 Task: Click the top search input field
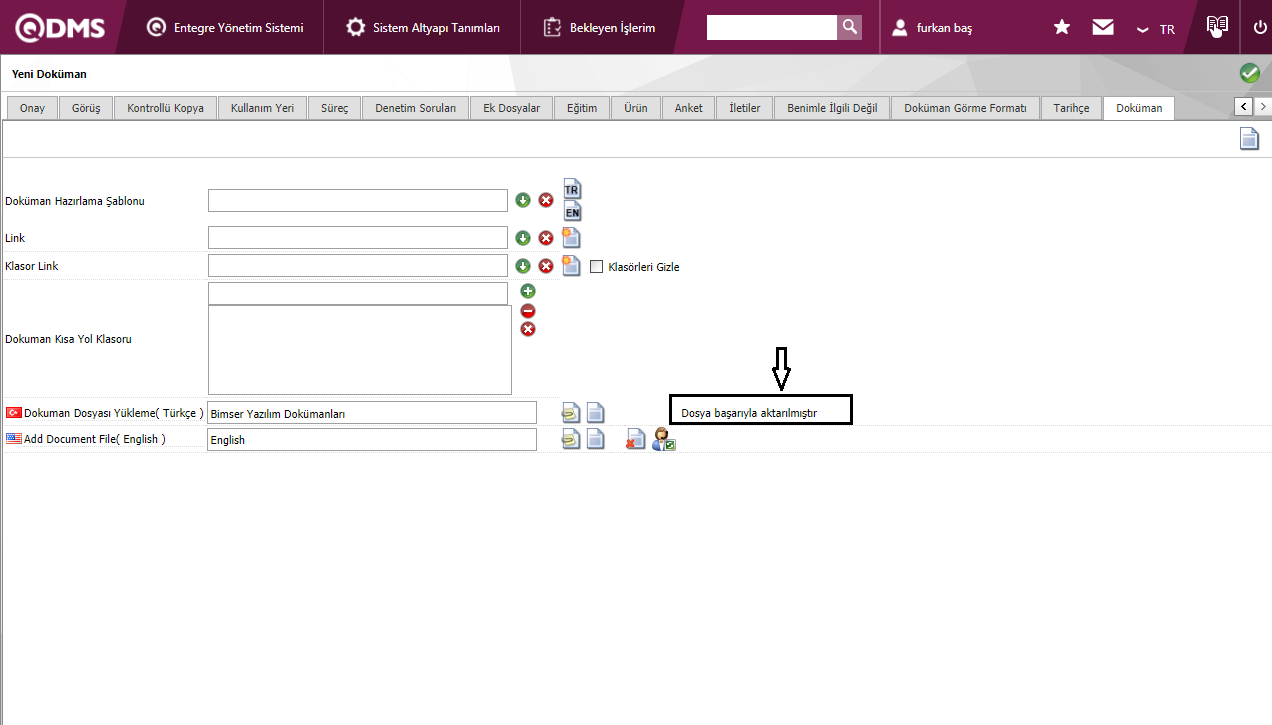coord(772,27)
